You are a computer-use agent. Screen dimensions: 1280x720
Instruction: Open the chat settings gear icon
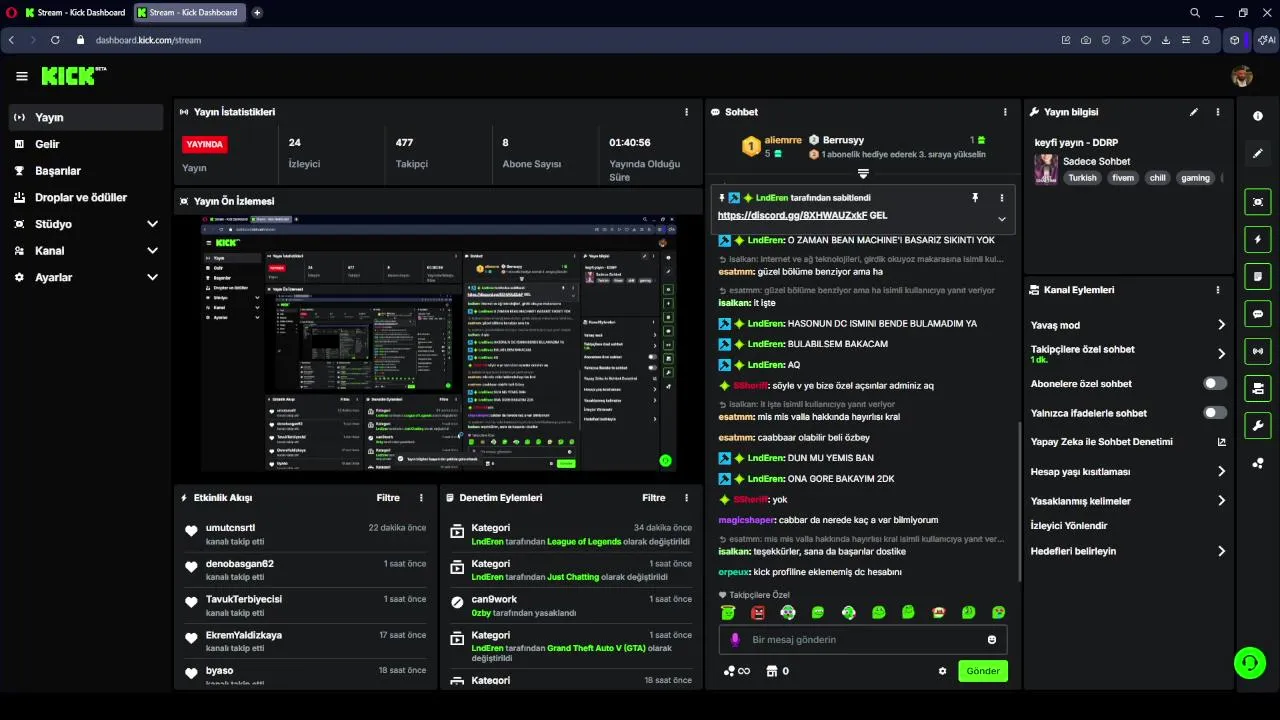[x=942, y=671]
